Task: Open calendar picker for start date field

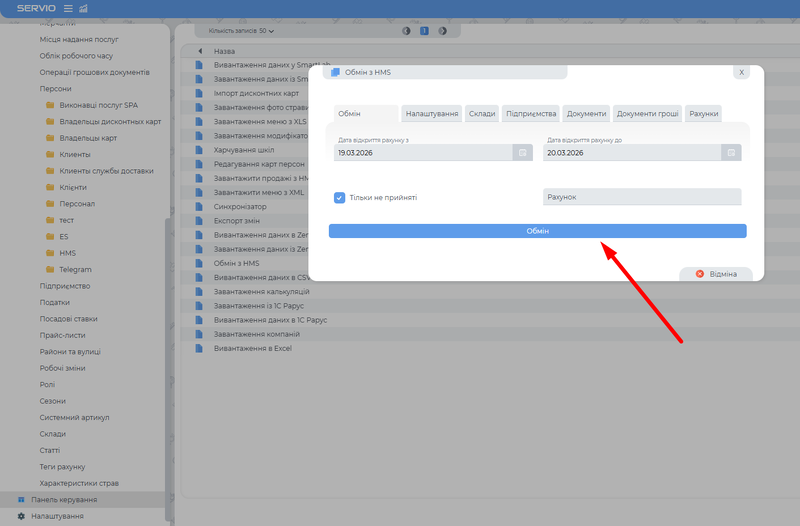Action: point(522,153)
